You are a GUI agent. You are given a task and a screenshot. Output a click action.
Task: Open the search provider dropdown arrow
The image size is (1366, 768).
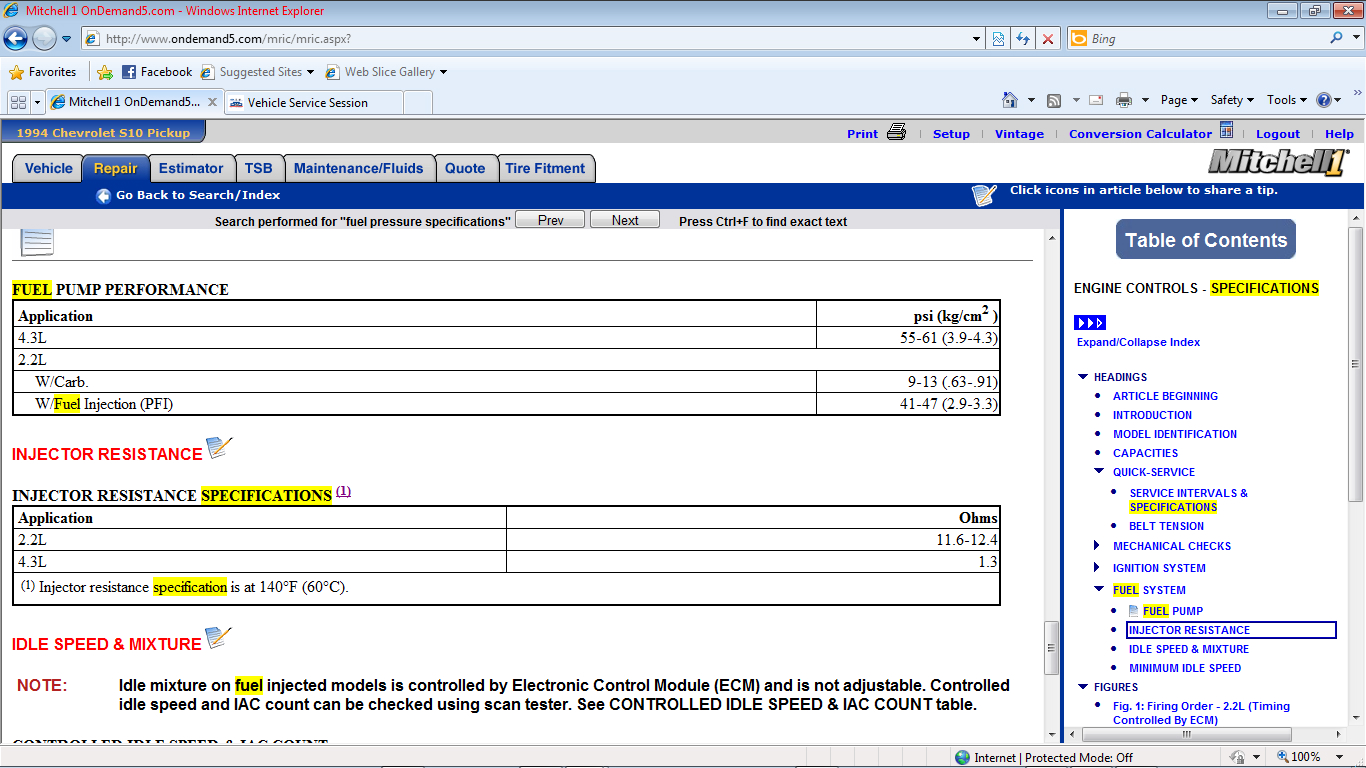tap(1356, 38)
